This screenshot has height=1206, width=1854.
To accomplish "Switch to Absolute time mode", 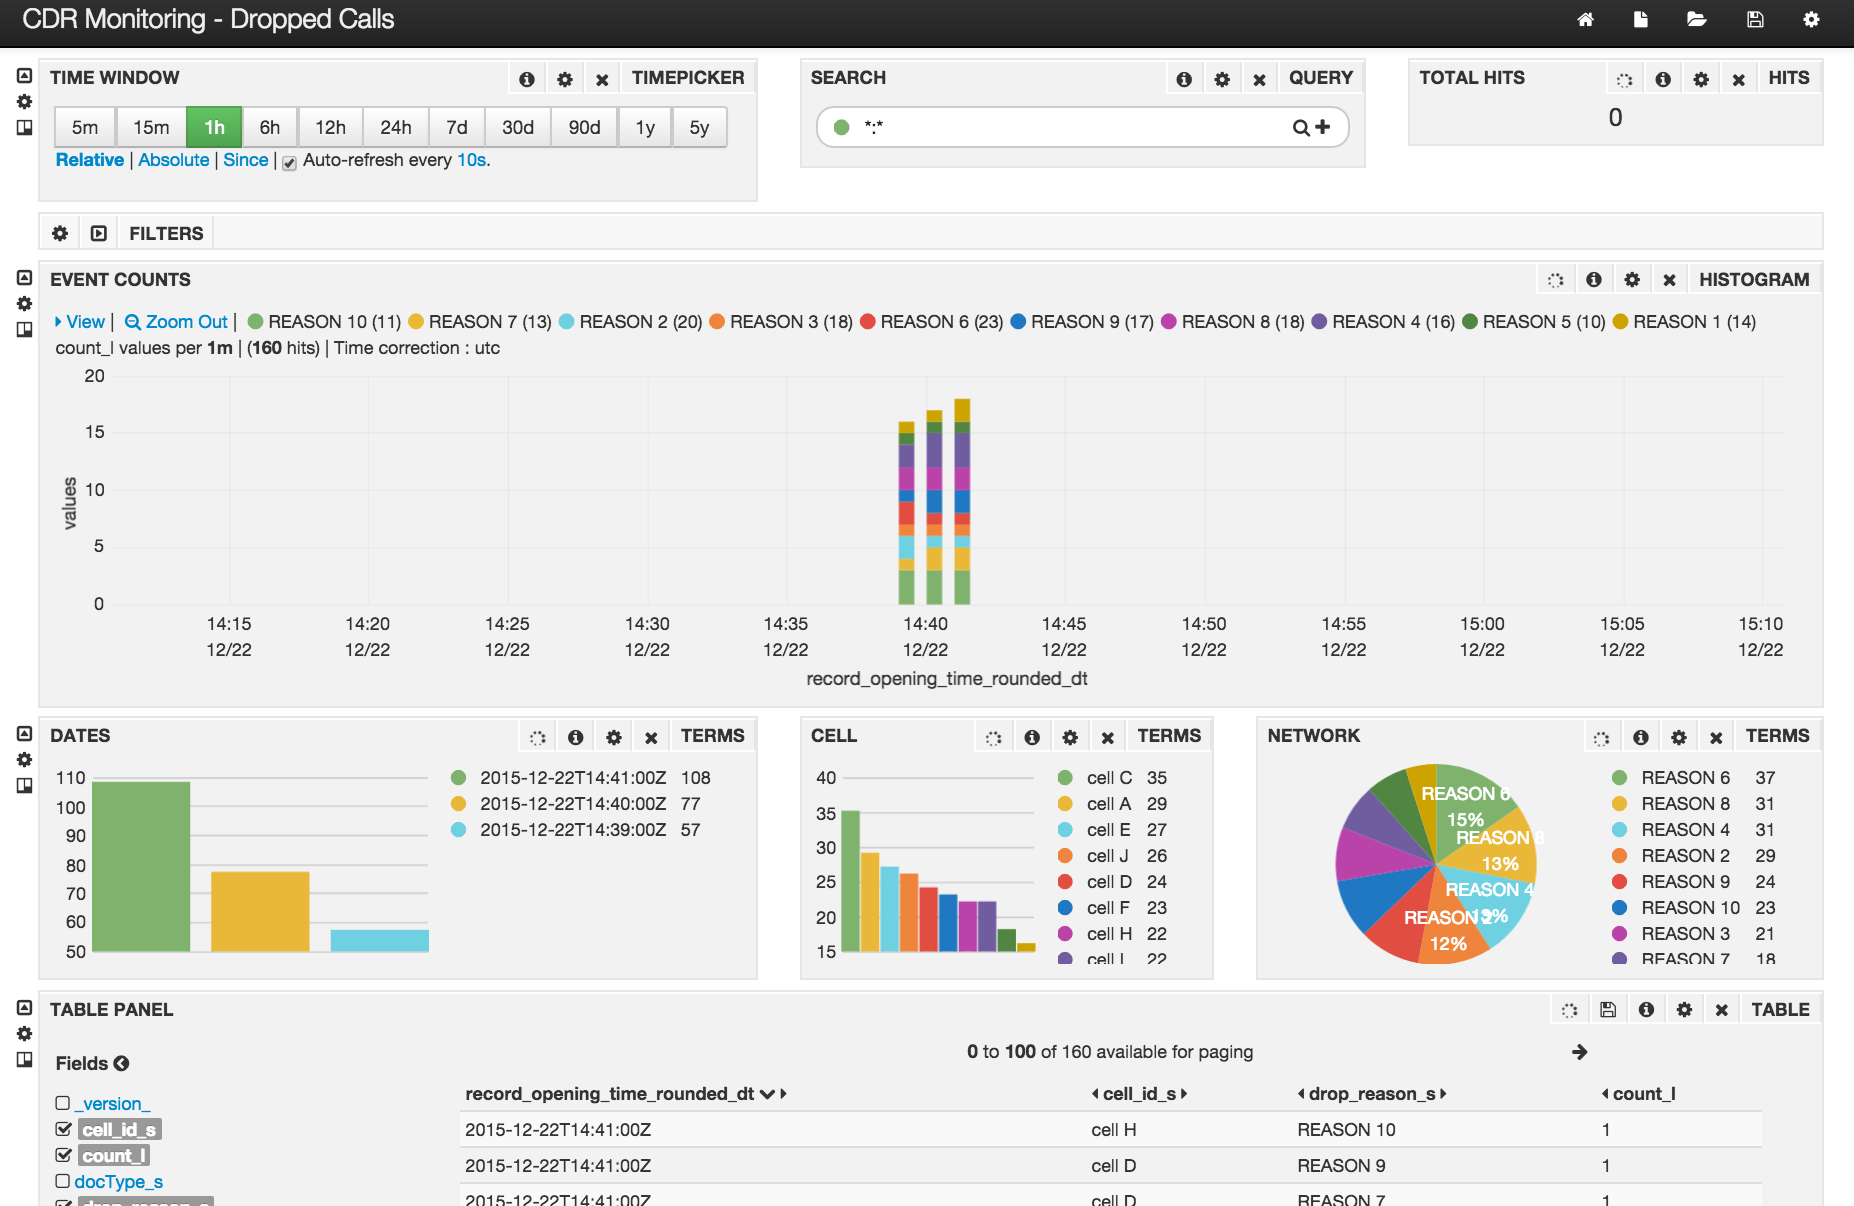I will tap(173, 159).
